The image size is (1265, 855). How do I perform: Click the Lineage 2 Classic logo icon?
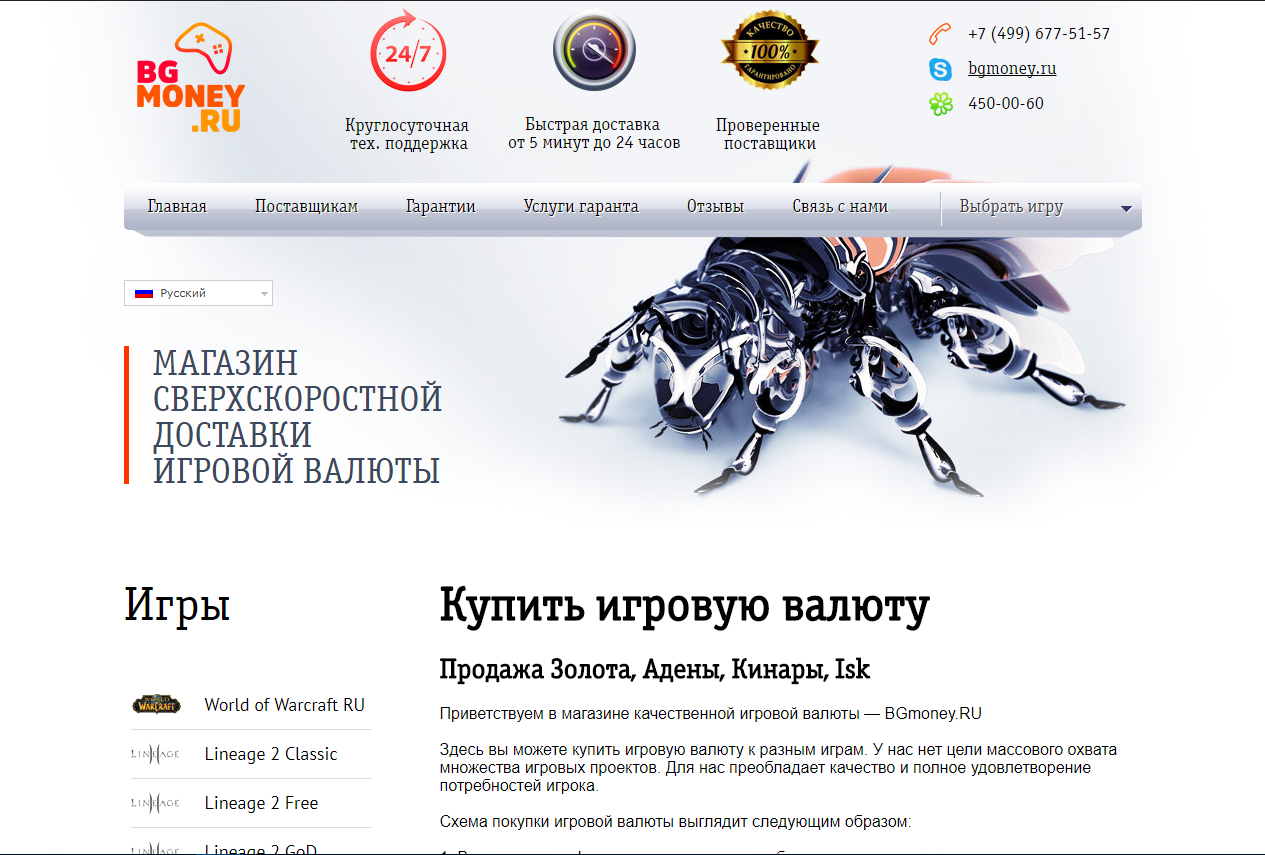(156, 754)
